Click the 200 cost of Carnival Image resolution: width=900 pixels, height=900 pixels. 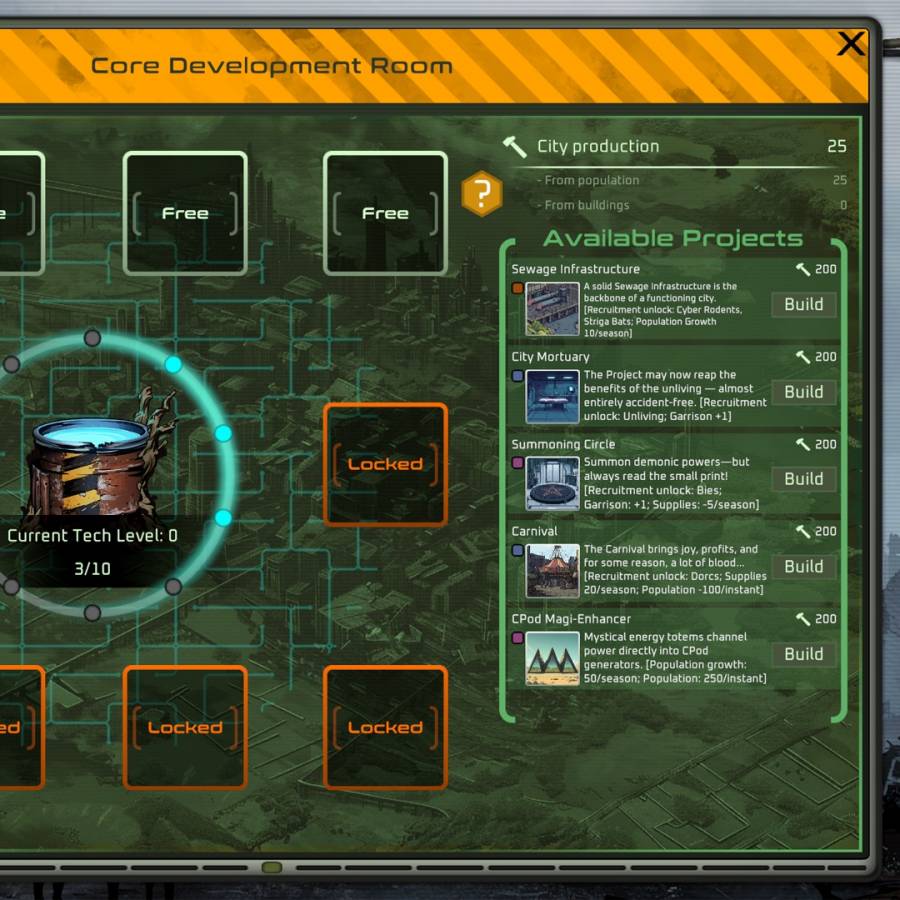(825, 532)
